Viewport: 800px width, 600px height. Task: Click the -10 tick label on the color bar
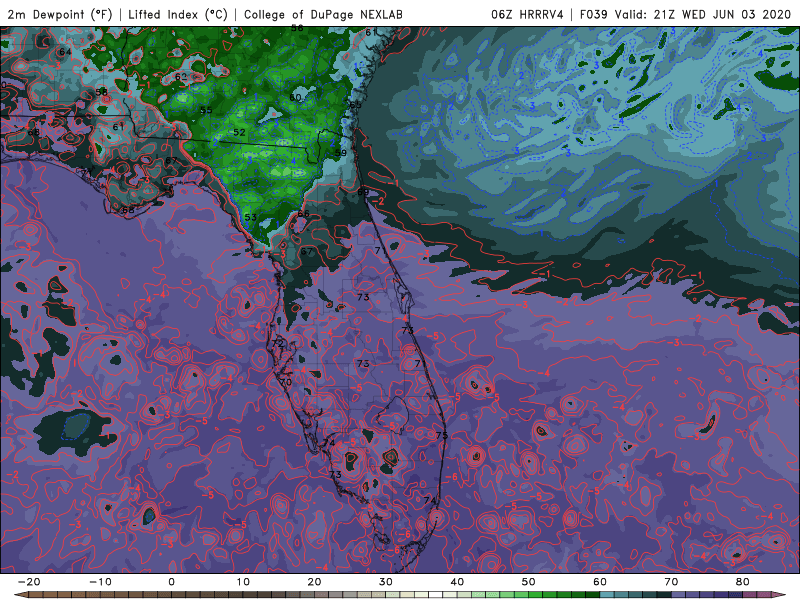100,582
